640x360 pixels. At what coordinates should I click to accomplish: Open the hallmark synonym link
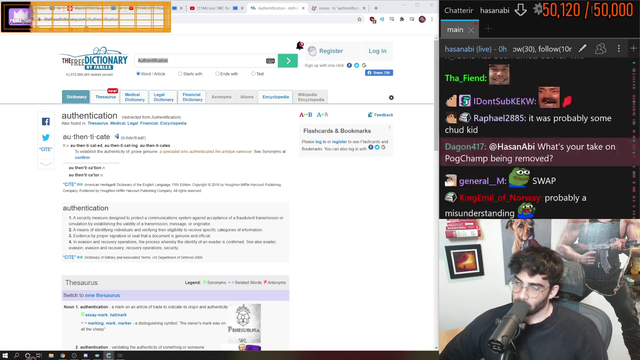(118, 315)
